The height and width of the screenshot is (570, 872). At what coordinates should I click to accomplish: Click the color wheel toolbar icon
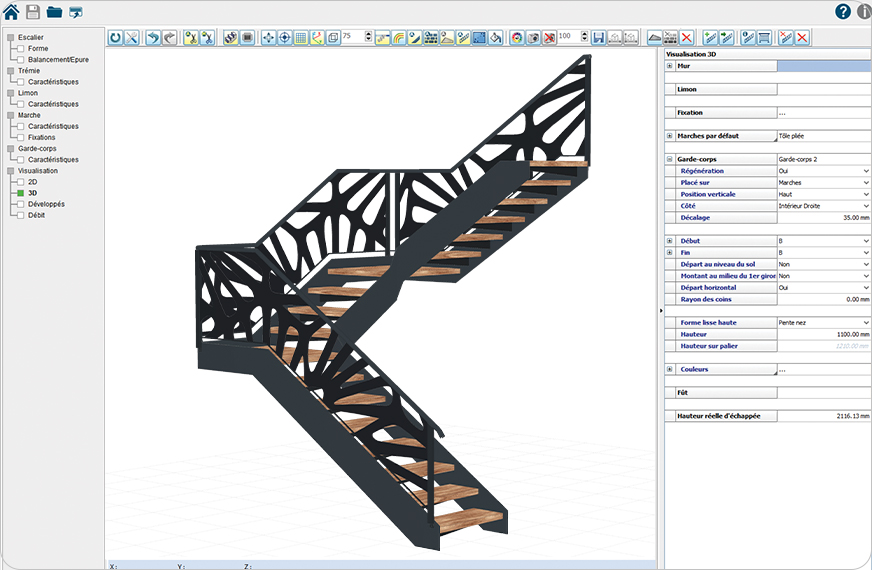pyautogui.click(x=516, y=37)
